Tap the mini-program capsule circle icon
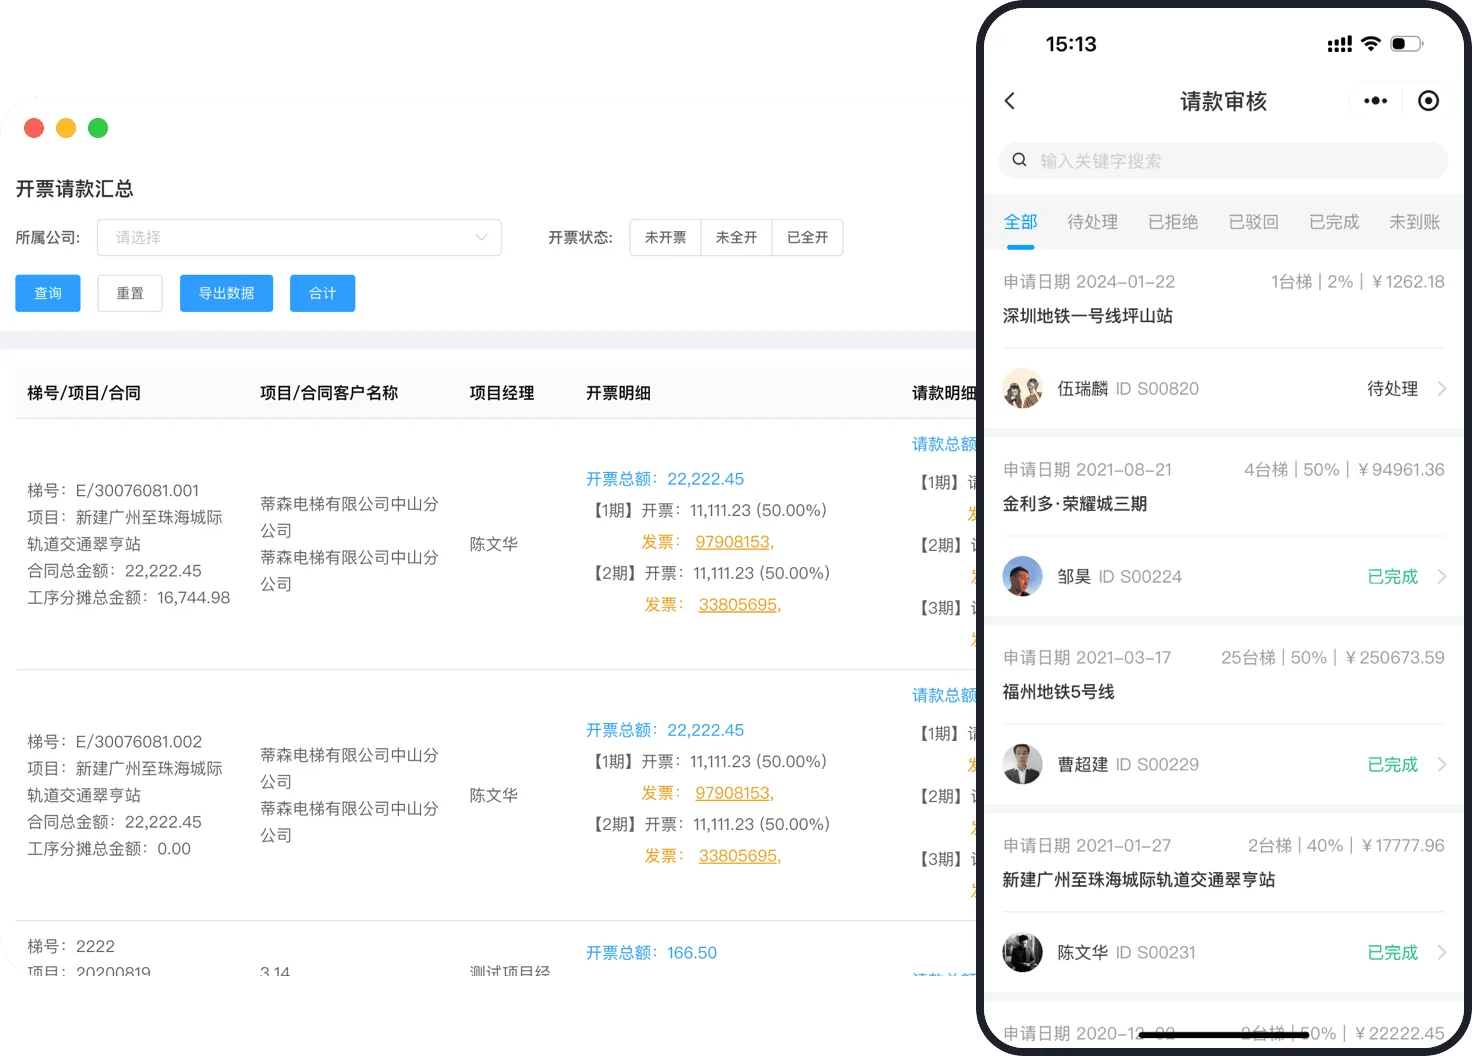The height and width of the screenshot is (1056, 1472). coord(1428,100)
